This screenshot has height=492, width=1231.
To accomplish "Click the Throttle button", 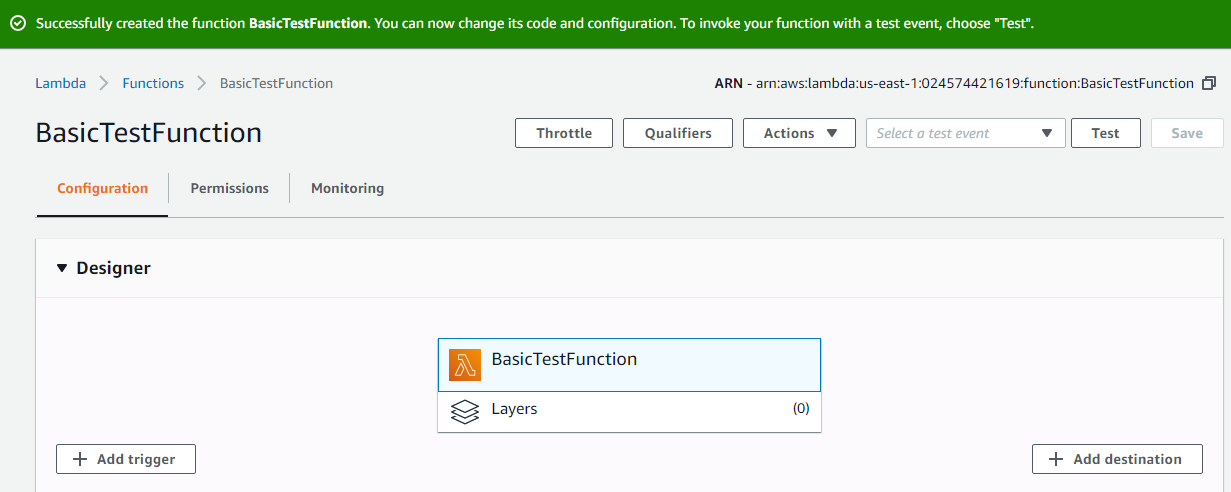I will [564, 133].
